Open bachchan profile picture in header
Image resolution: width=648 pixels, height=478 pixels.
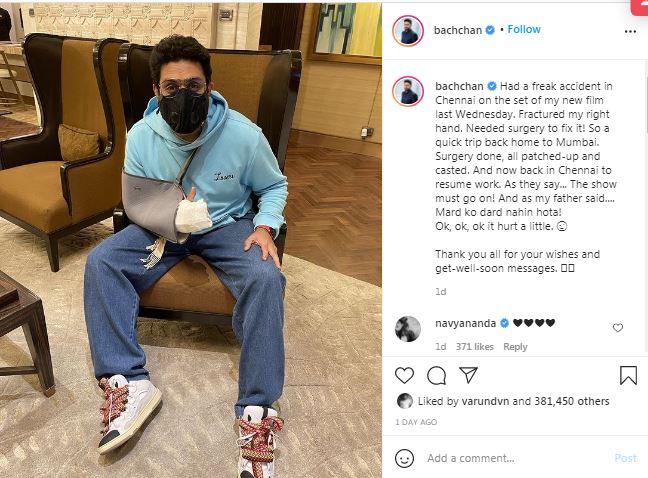(408, 31)
